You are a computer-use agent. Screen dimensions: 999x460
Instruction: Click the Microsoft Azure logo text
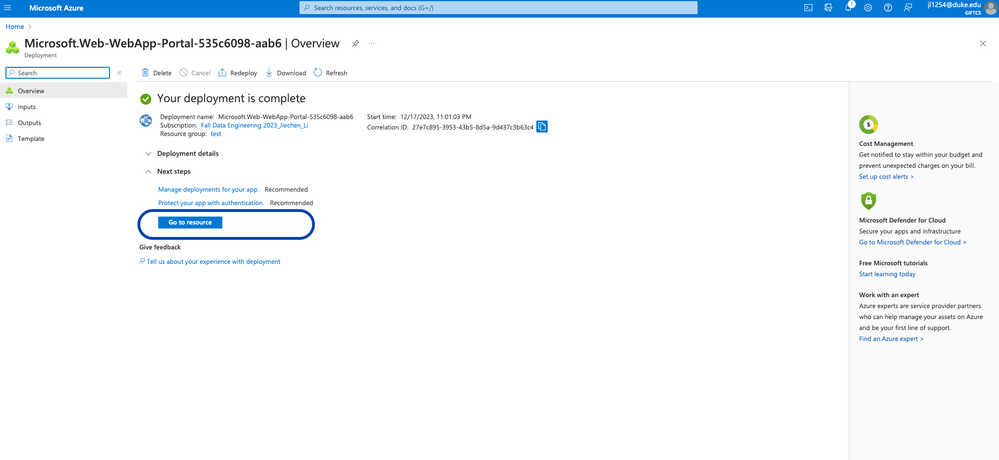tap(56, 8)
